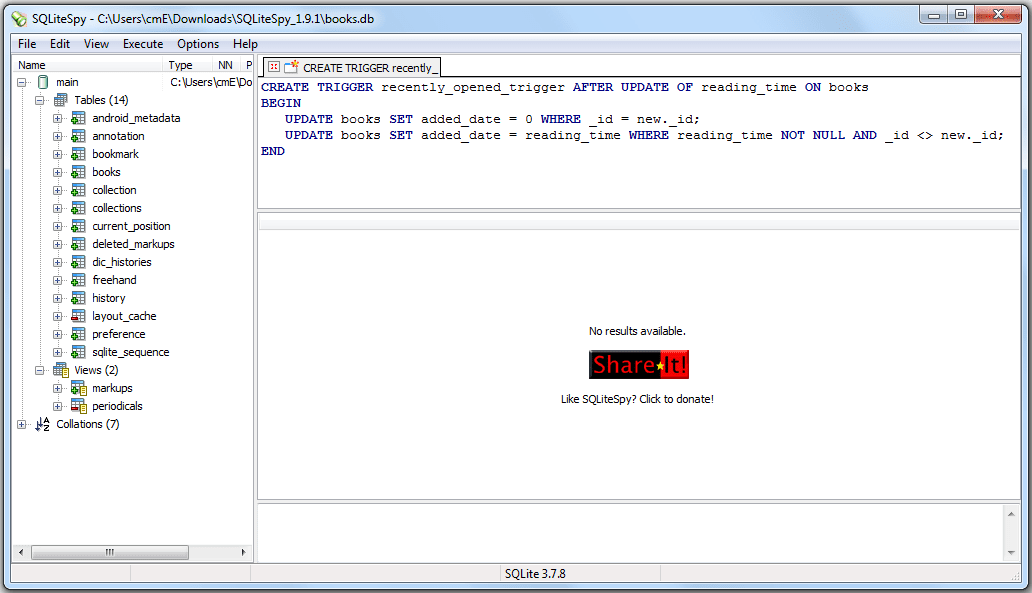Viewport: 1032px width, 593px height.
Task: Click the deleted_markups table icon
Action: pos(78,244)
